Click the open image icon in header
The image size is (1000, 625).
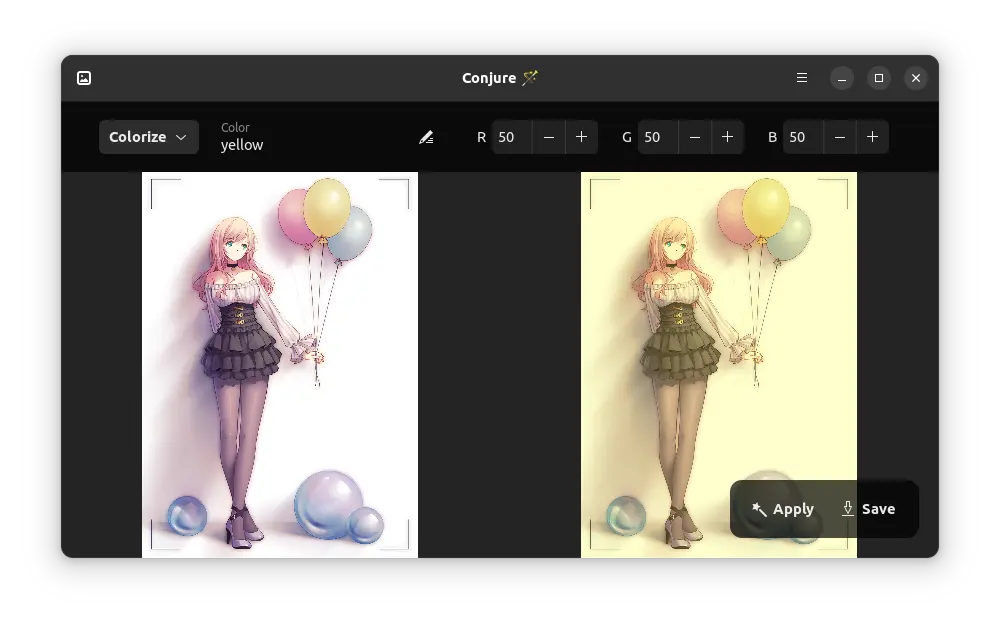pyautogui.click(x=84, y=78)
